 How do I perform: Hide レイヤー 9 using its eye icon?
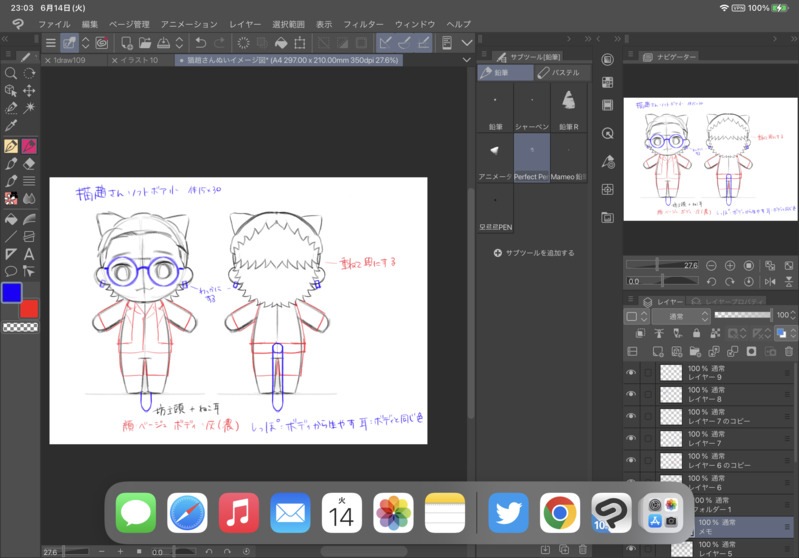point(631,372)
